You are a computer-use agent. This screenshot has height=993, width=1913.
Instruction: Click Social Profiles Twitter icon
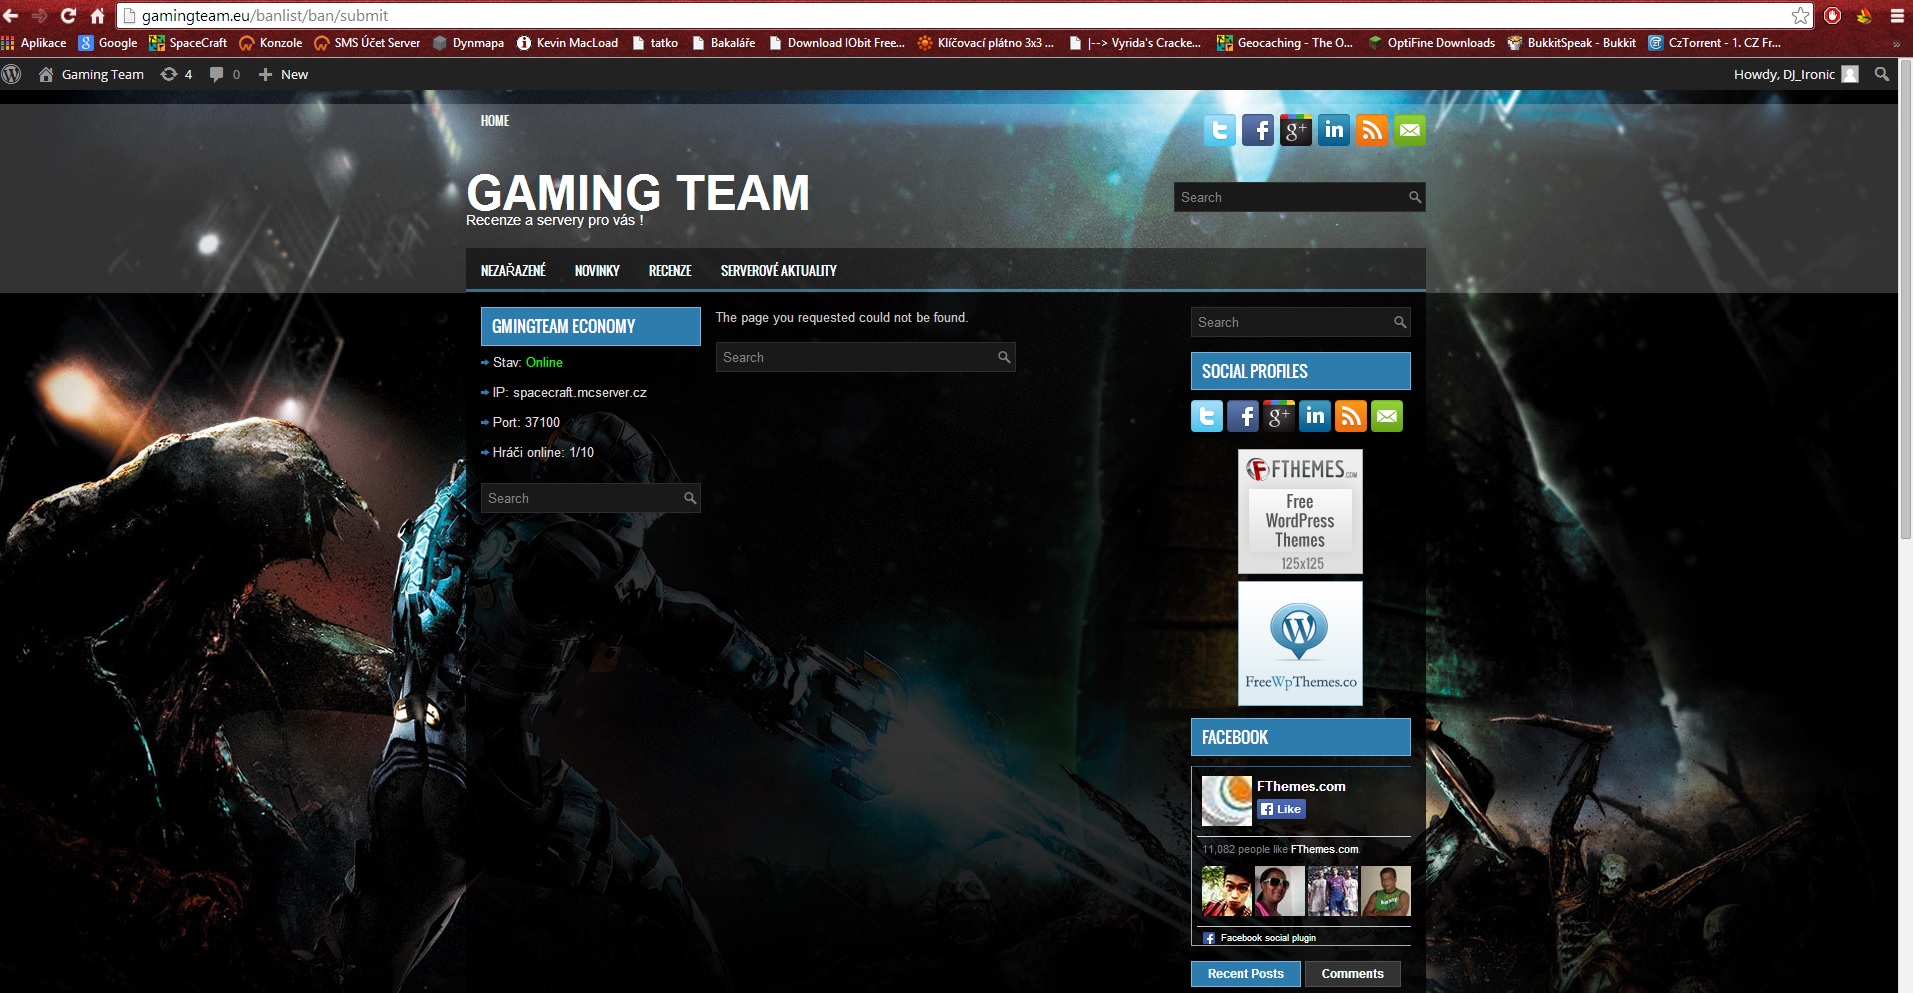point(1207,416)
